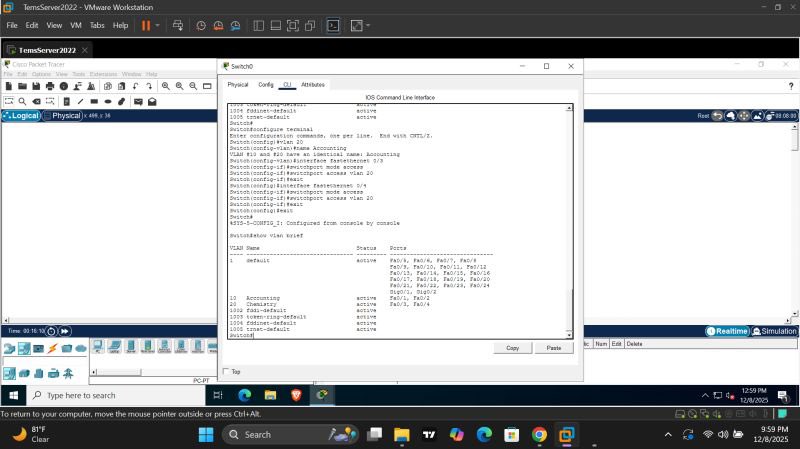
Task: Click VMware Take Snapshot clock icon
Action: [x=201, y=26]
